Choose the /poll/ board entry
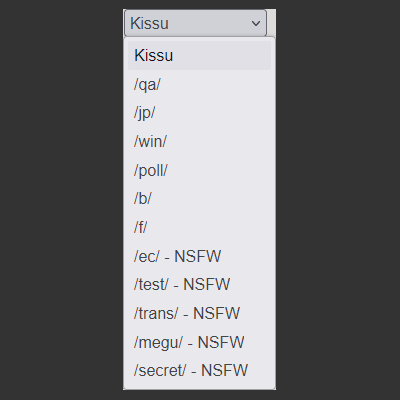The width and height of the screenshot is (400, 400). click(x=199, y=170)
